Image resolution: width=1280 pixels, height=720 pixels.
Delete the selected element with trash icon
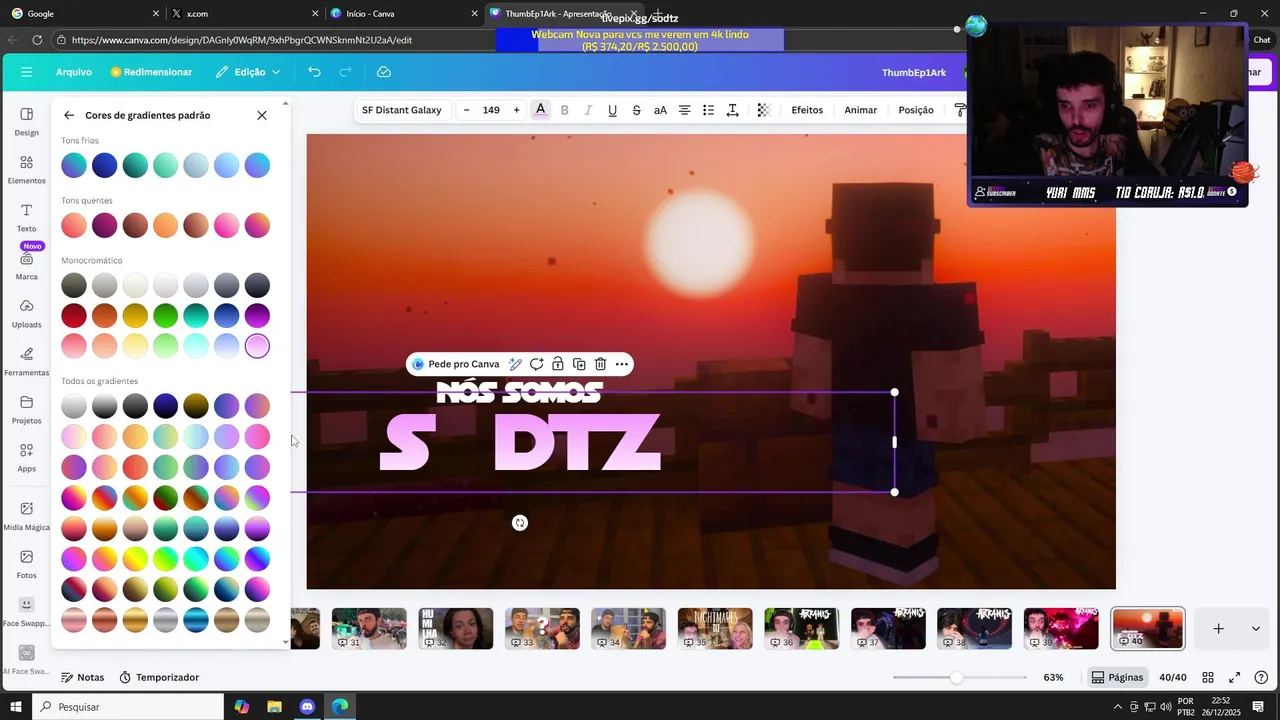[600, 364]
